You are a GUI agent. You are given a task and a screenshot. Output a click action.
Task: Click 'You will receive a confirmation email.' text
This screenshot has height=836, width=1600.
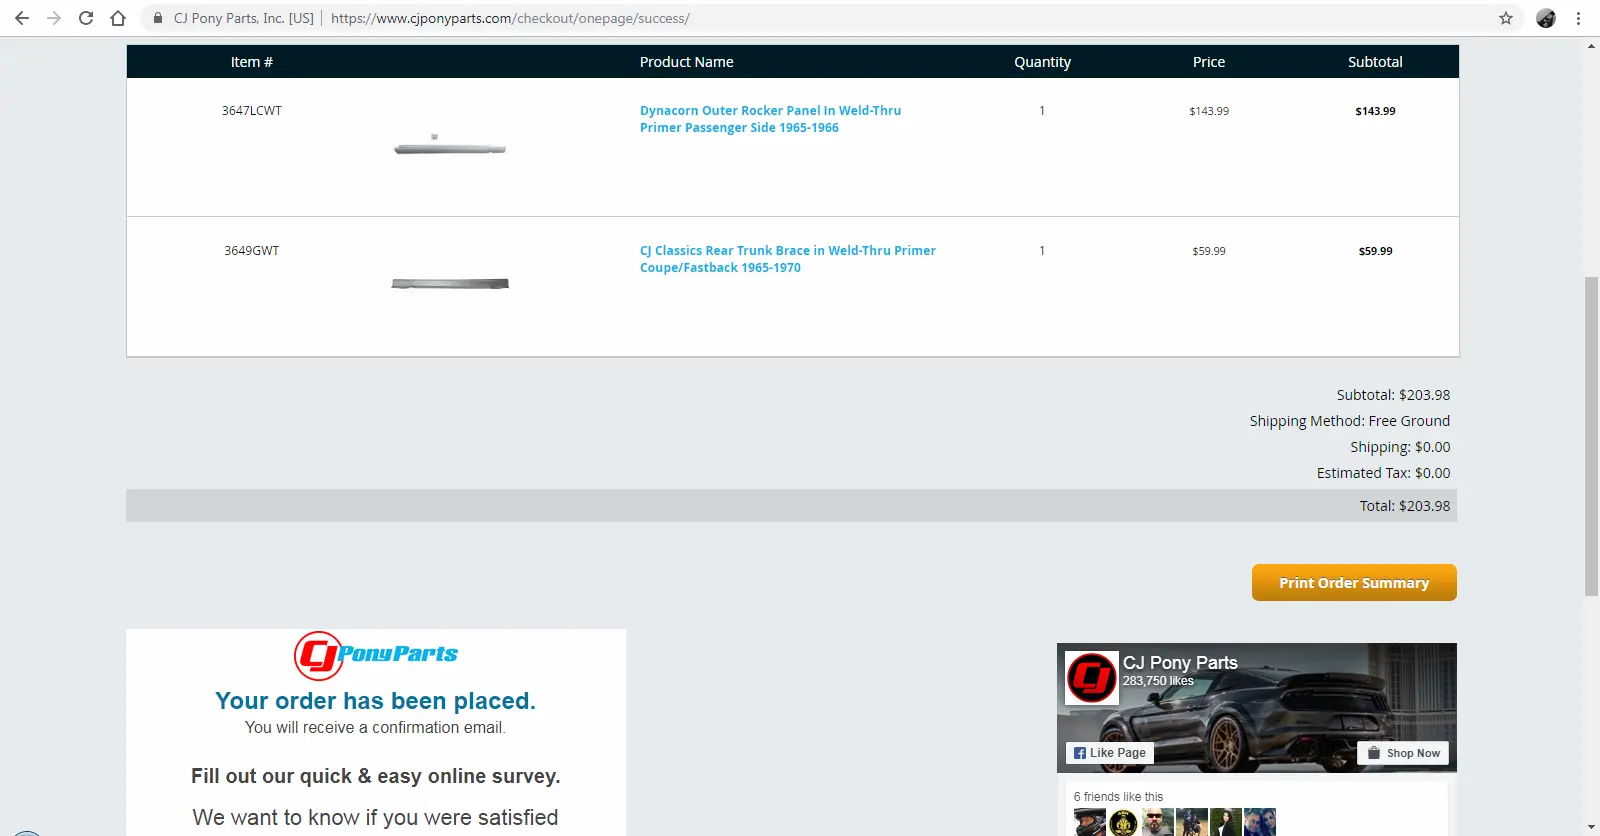tap(376, 728)
